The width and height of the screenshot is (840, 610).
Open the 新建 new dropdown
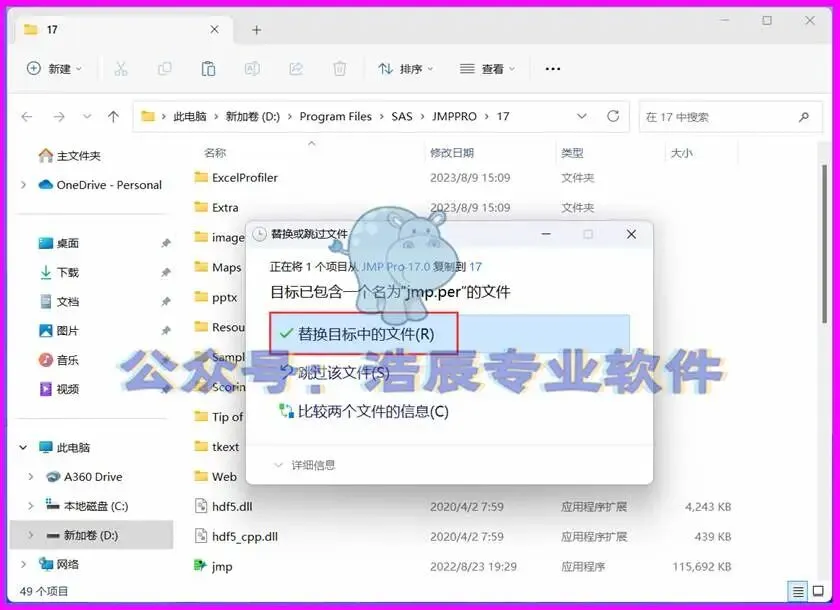54,69
